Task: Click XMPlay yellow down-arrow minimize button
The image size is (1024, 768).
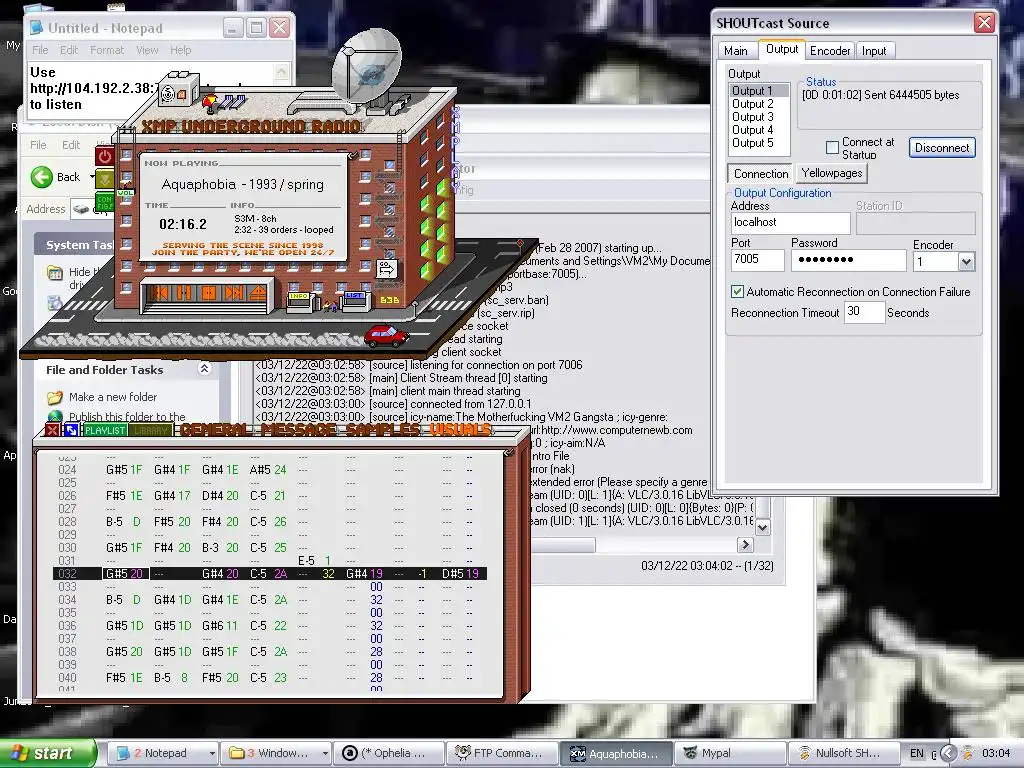Action: tap(104, 178)
